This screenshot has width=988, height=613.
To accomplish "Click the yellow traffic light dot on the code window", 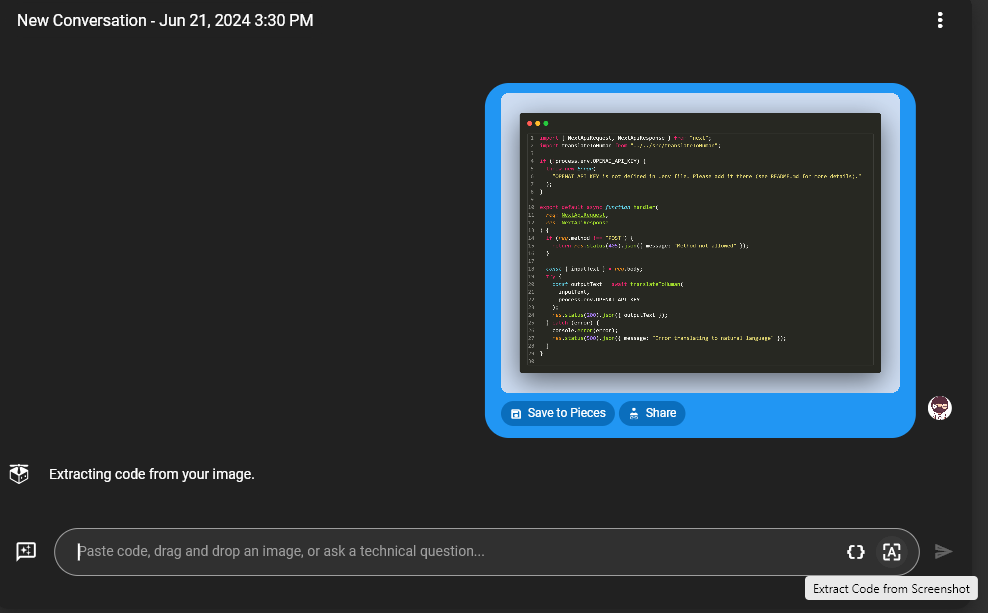I will pos(537,123).
